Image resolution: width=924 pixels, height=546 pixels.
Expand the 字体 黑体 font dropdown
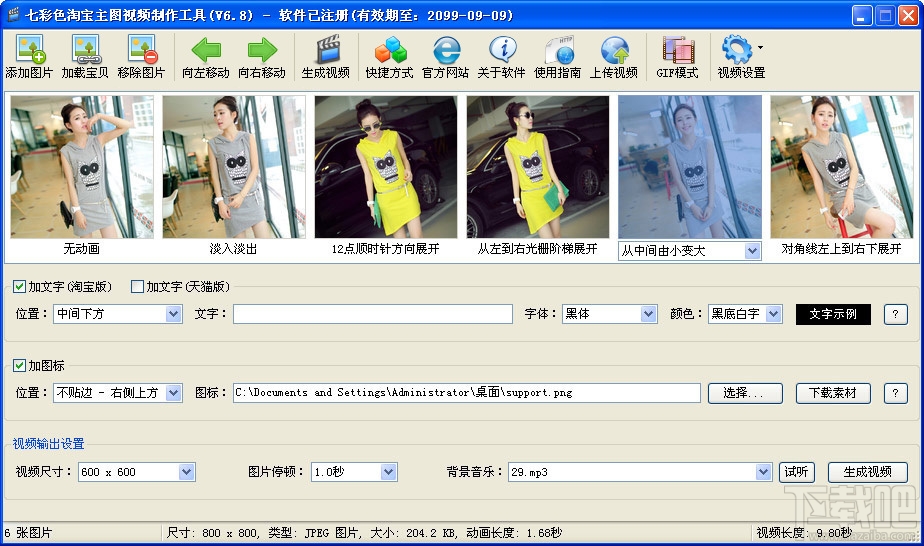click(x=609, y=314)
